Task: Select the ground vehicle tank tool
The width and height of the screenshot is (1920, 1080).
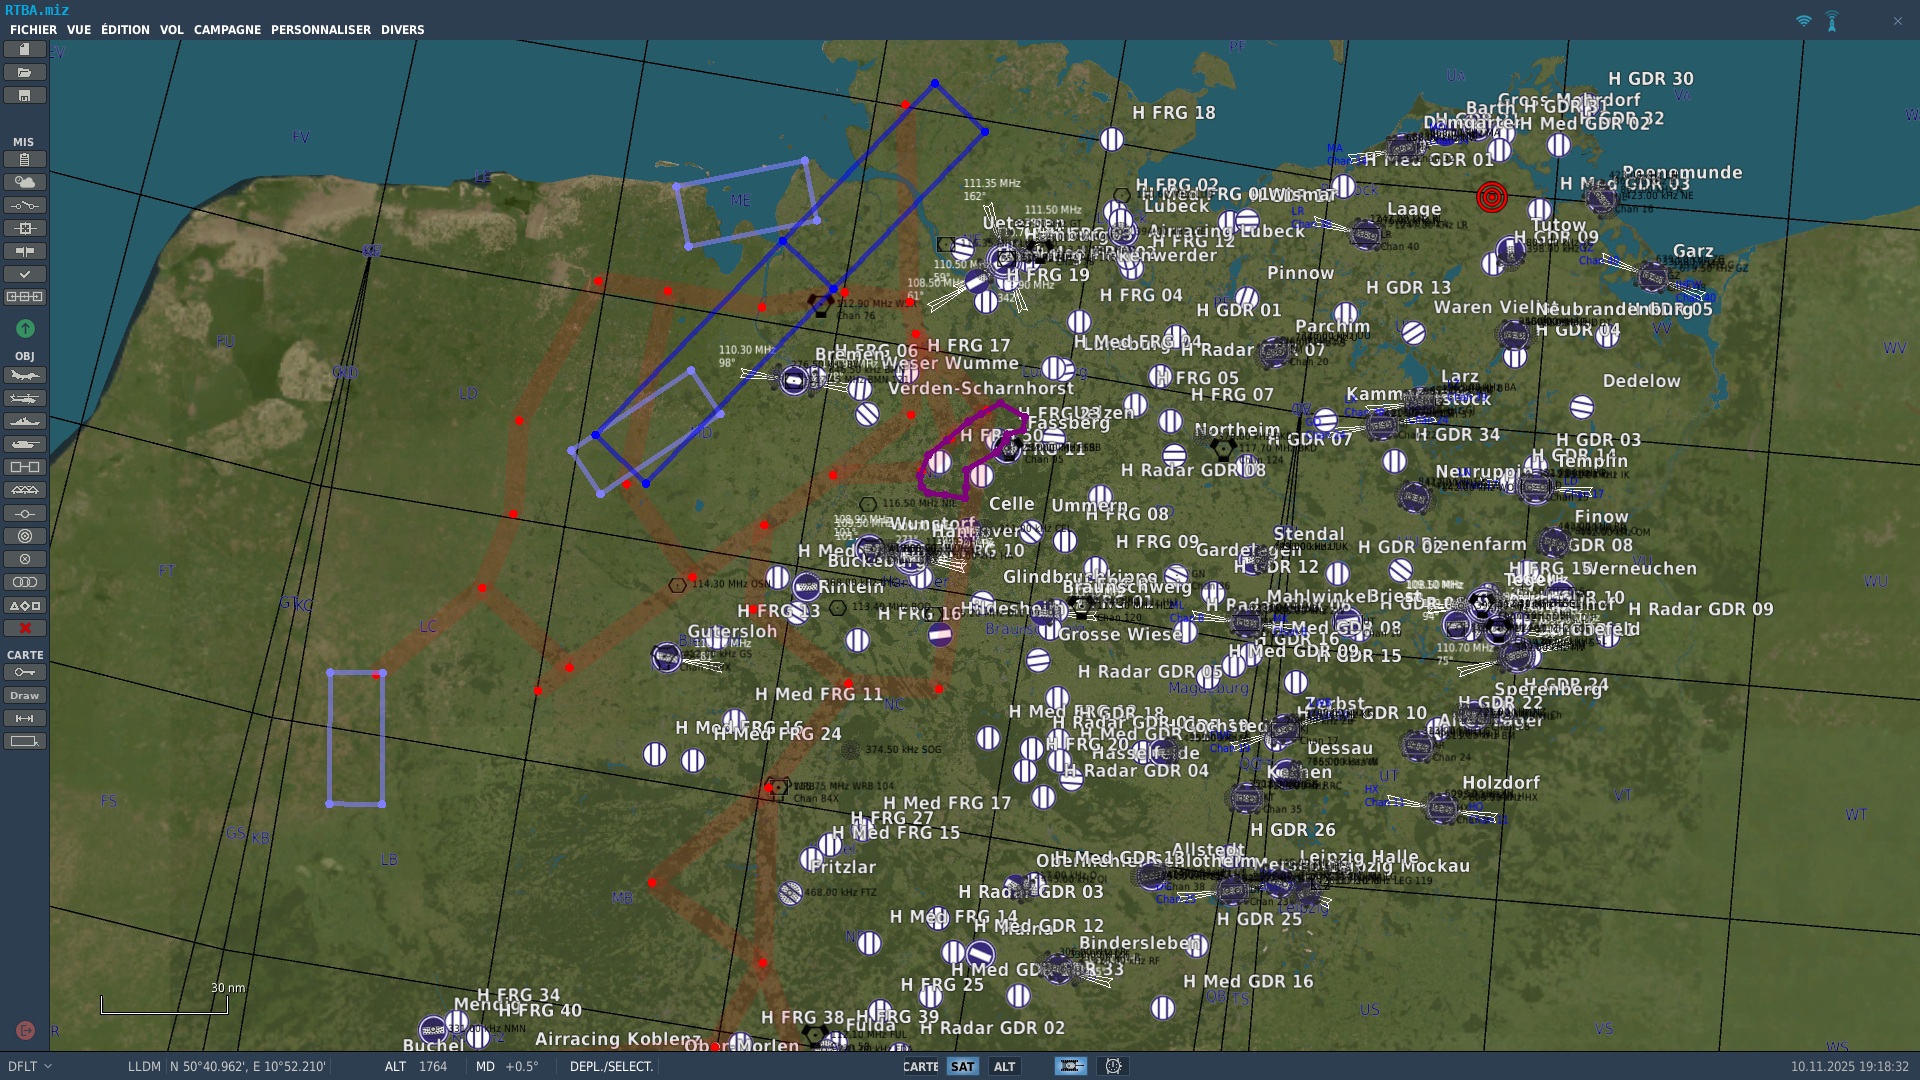Action: [25, 445]
